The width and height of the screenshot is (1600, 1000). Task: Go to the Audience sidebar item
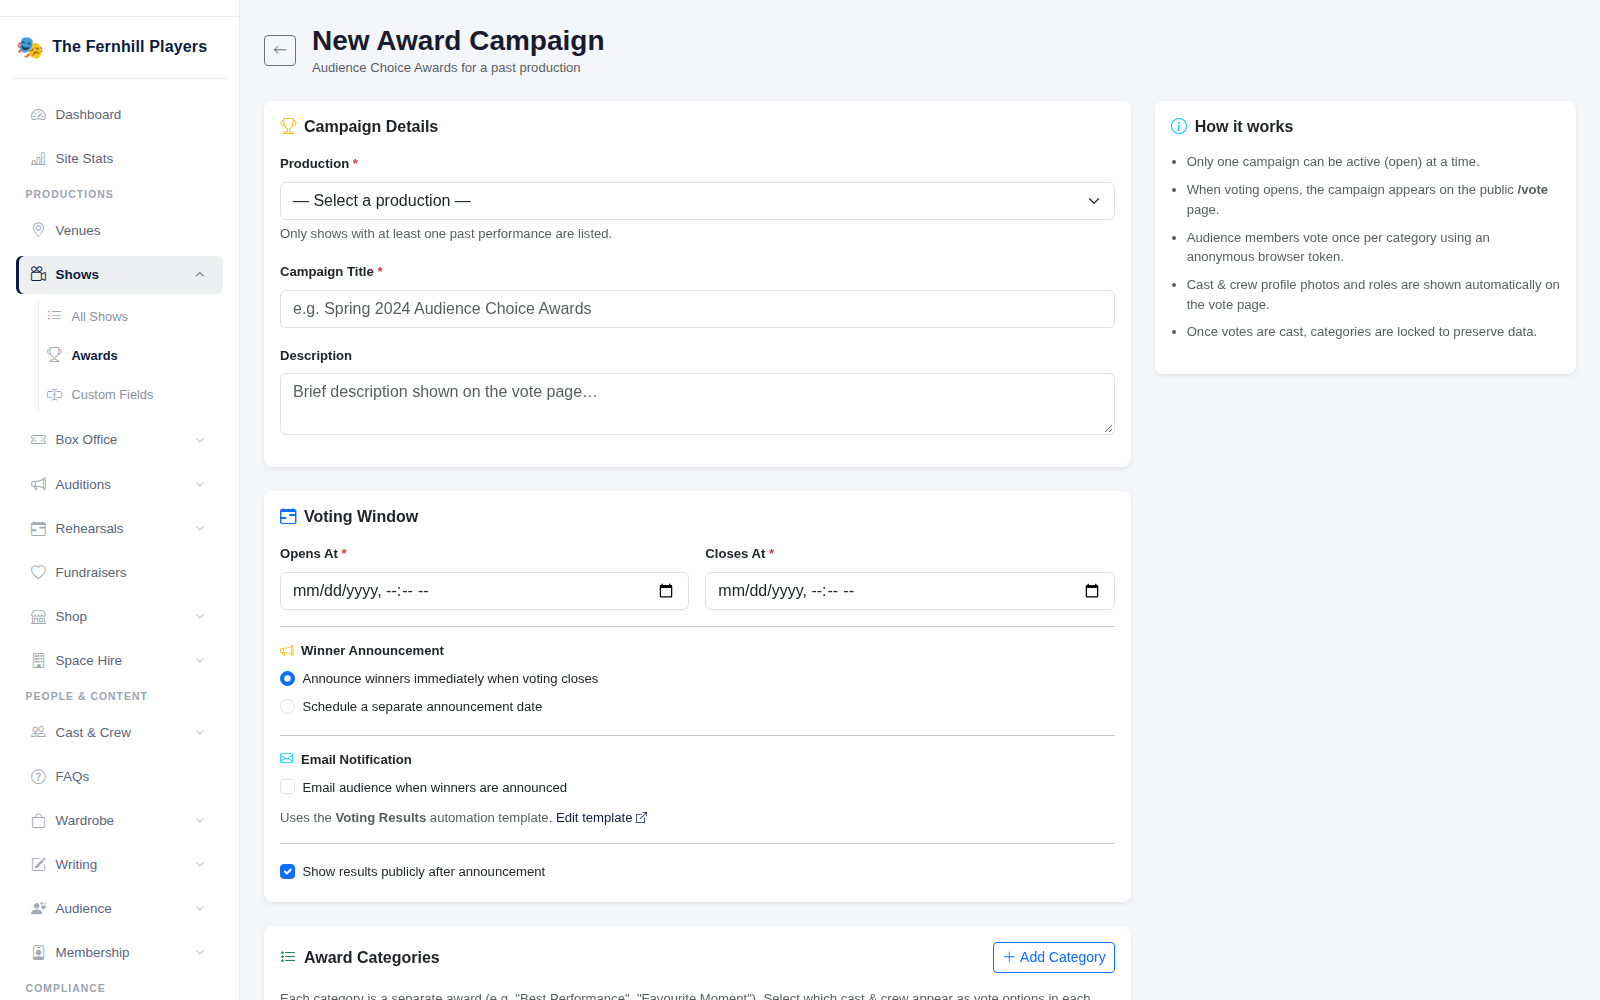tap(119, 909)
